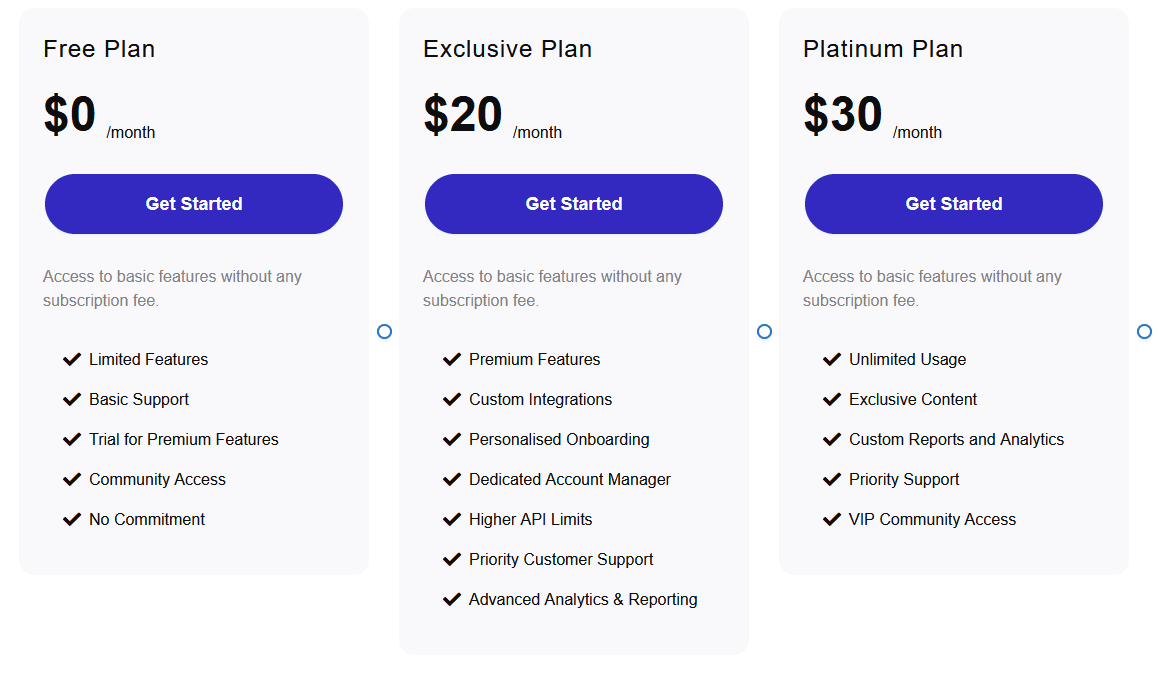
Task: Select the circle handle right of Free Plan card
Action: 384,331
